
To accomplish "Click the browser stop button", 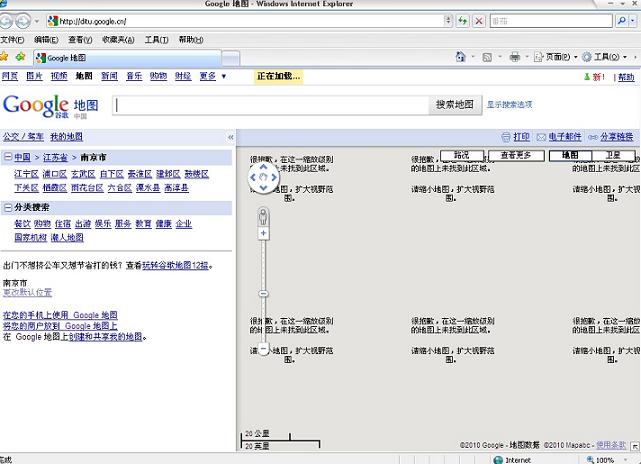I will (x=480, y=20).
